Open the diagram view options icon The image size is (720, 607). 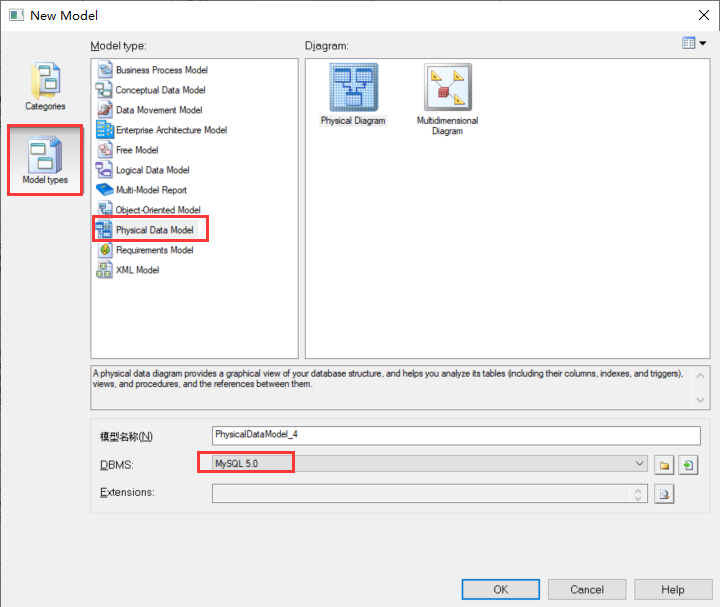tap(688, 43)
